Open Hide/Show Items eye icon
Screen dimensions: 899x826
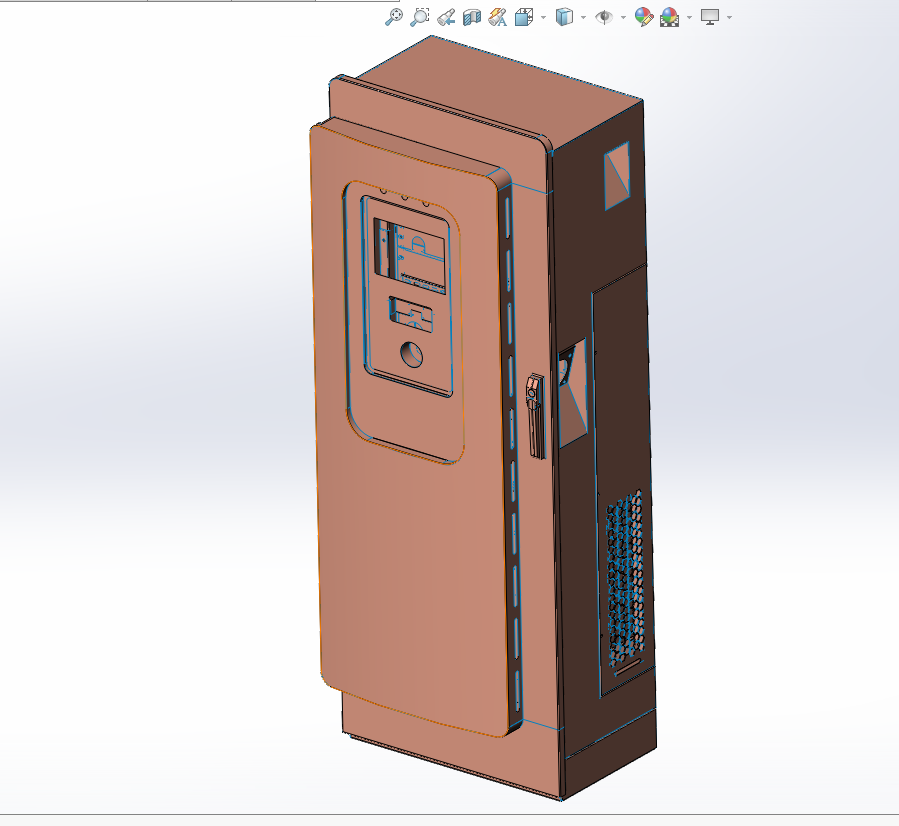click(606, 16)
